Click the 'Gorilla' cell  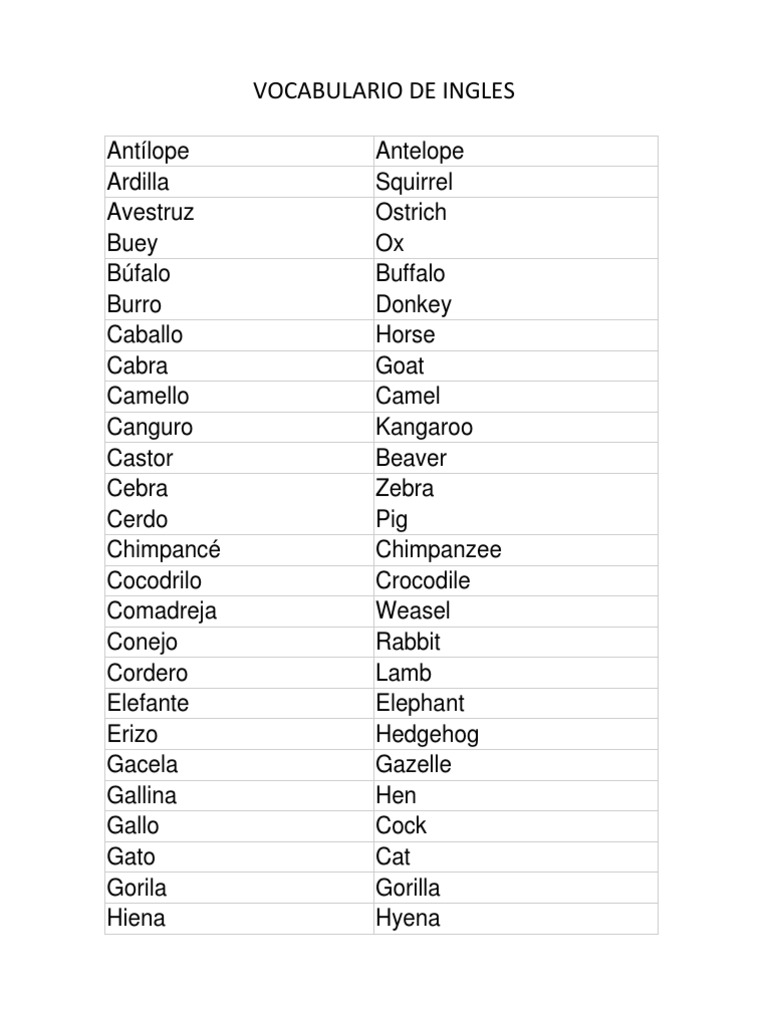[408, 887]
